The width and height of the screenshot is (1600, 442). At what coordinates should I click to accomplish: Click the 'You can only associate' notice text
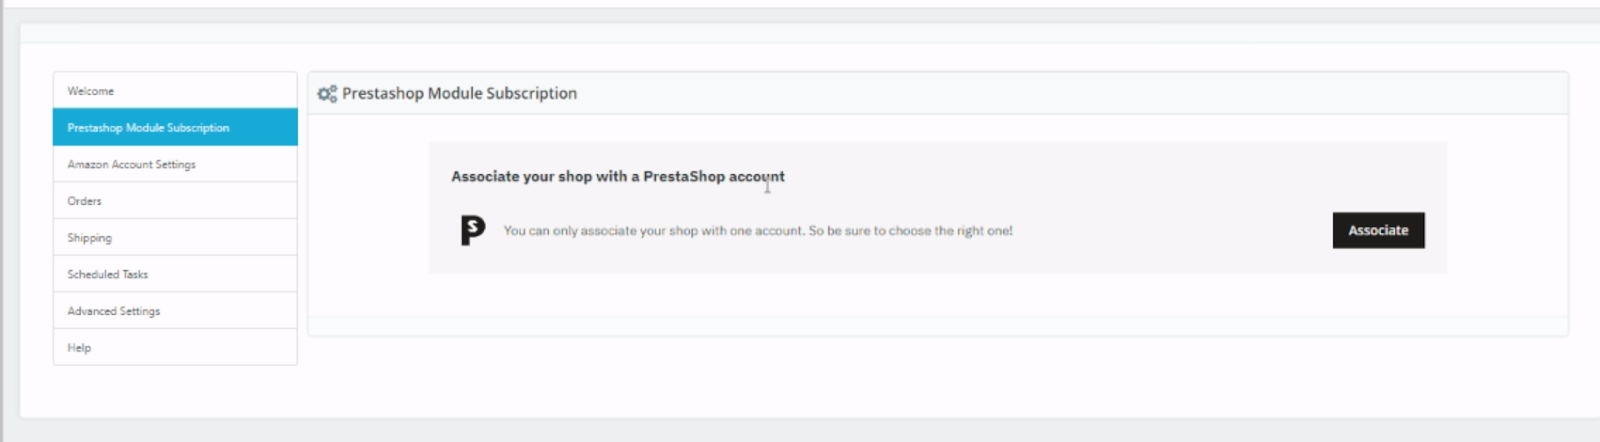click(x=758, y=231)
